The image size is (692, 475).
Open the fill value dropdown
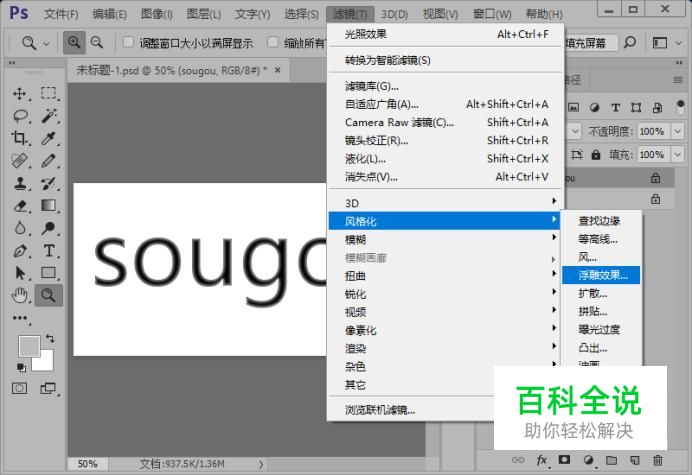click(677, 155)
